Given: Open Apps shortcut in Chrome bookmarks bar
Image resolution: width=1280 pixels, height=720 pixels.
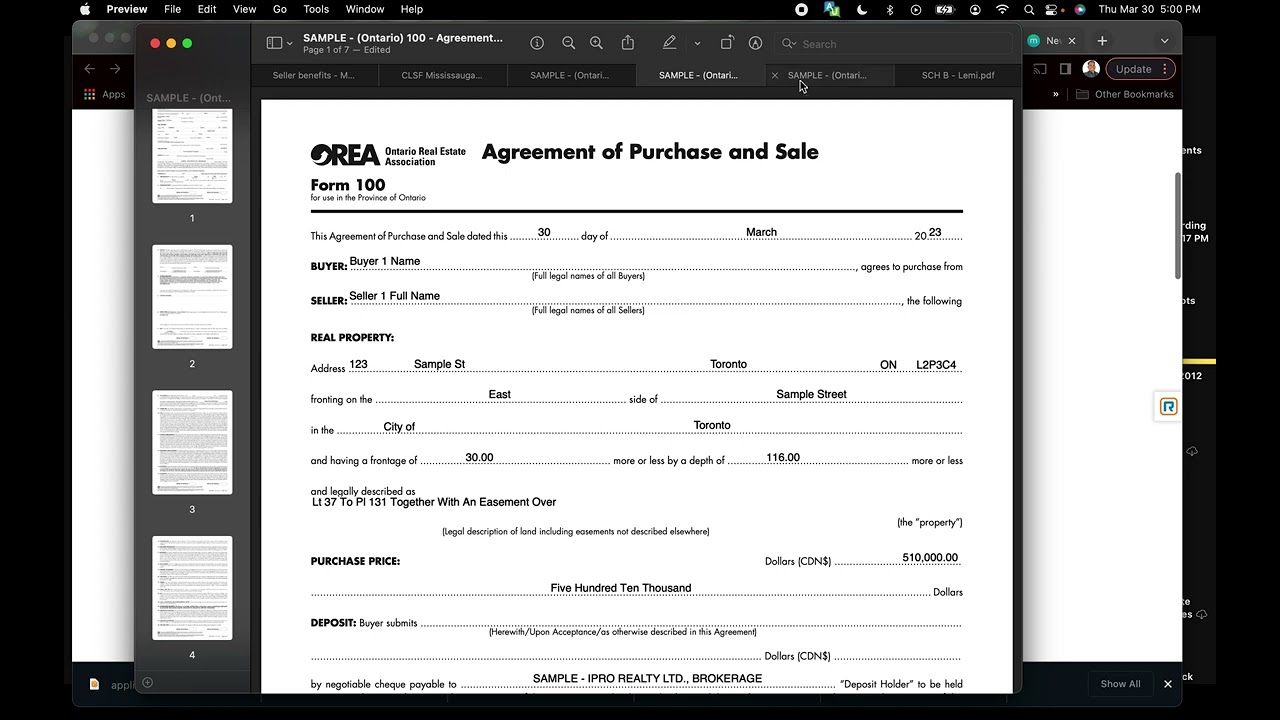Looking at the screenshot, I should click(105, 95).
